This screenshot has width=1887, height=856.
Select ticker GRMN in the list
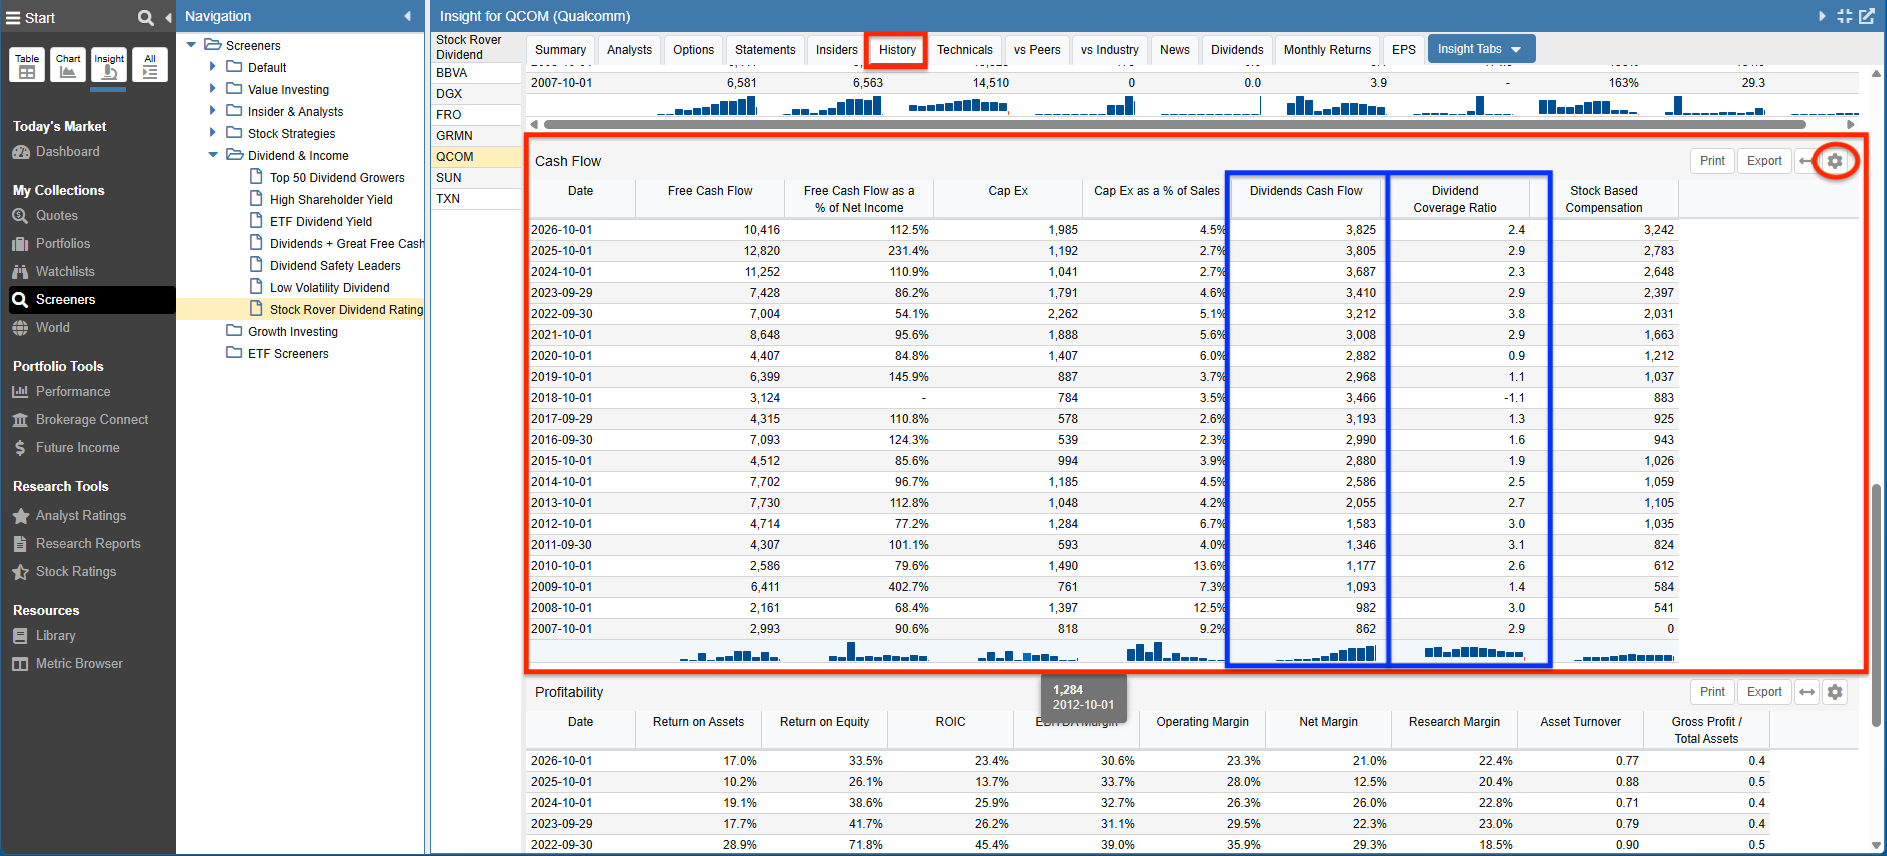tap(476, 136)
